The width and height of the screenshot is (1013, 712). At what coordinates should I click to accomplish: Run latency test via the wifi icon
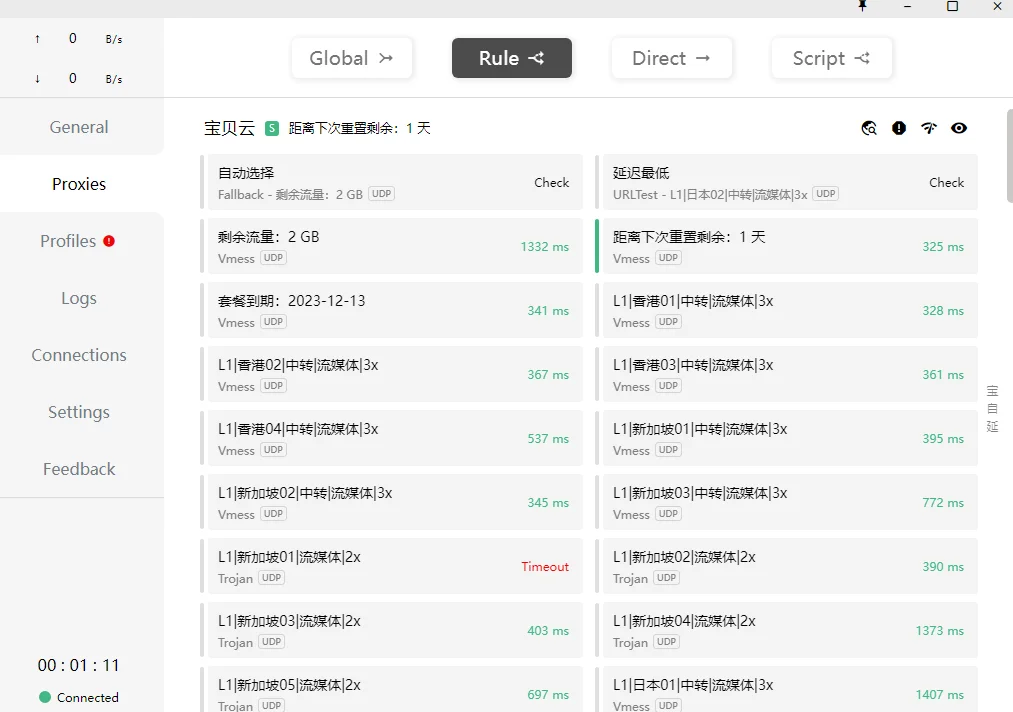pyautogui.click(x=929, y=128)
